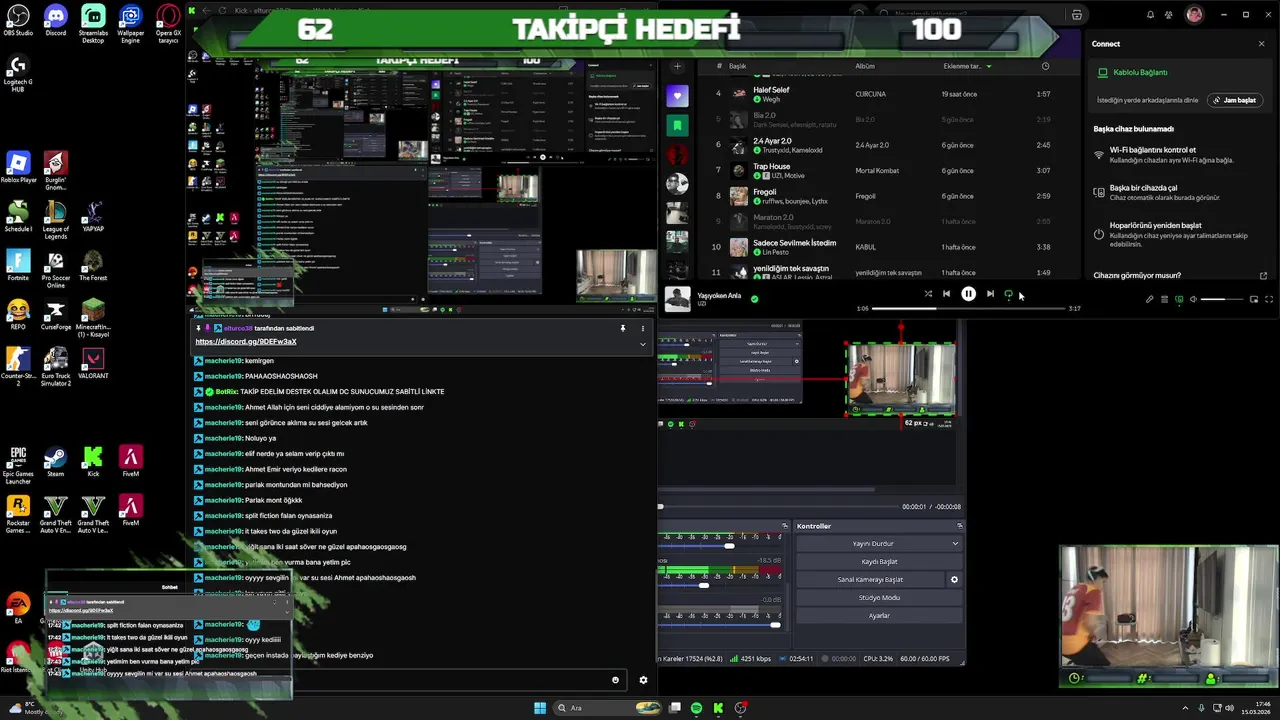Open Kick app from the taskbar
The width and height of the screenshot is (1280, 720).
(x=718, y=708)
